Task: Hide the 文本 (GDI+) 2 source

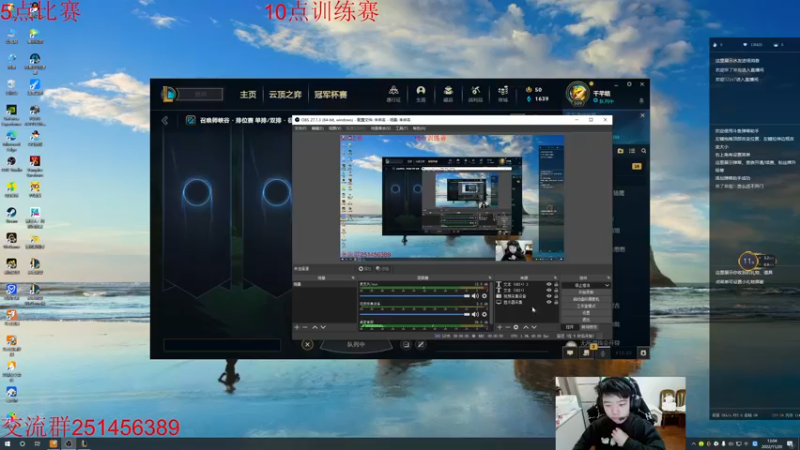Action: pyautogui.click(x=549, y=284)
